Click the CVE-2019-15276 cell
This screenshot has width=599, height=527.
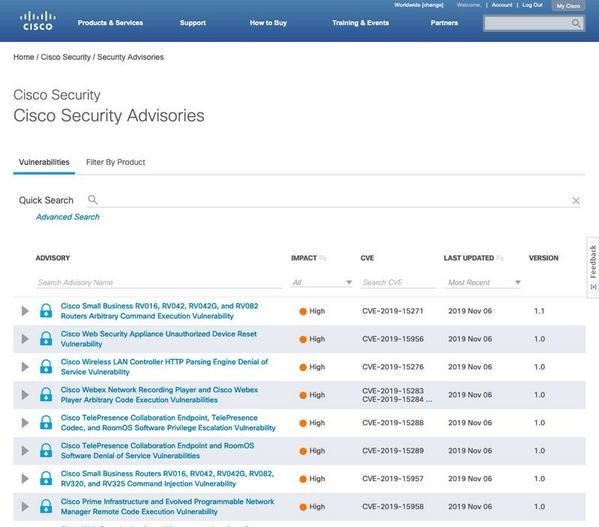[393, 367]
